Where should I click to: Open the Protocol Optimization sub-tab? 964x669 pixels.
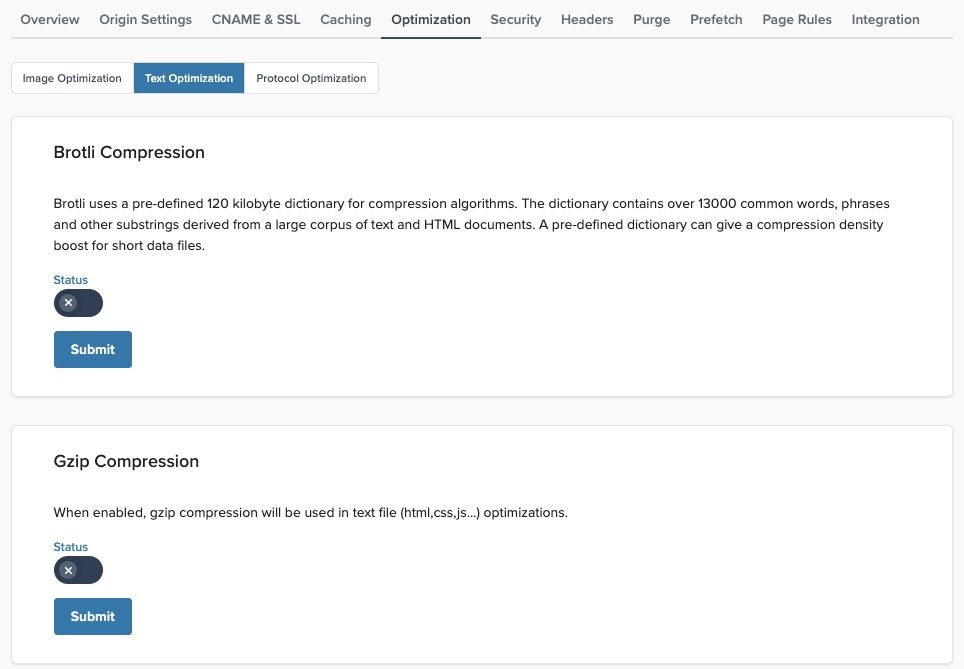click(311, 78)
